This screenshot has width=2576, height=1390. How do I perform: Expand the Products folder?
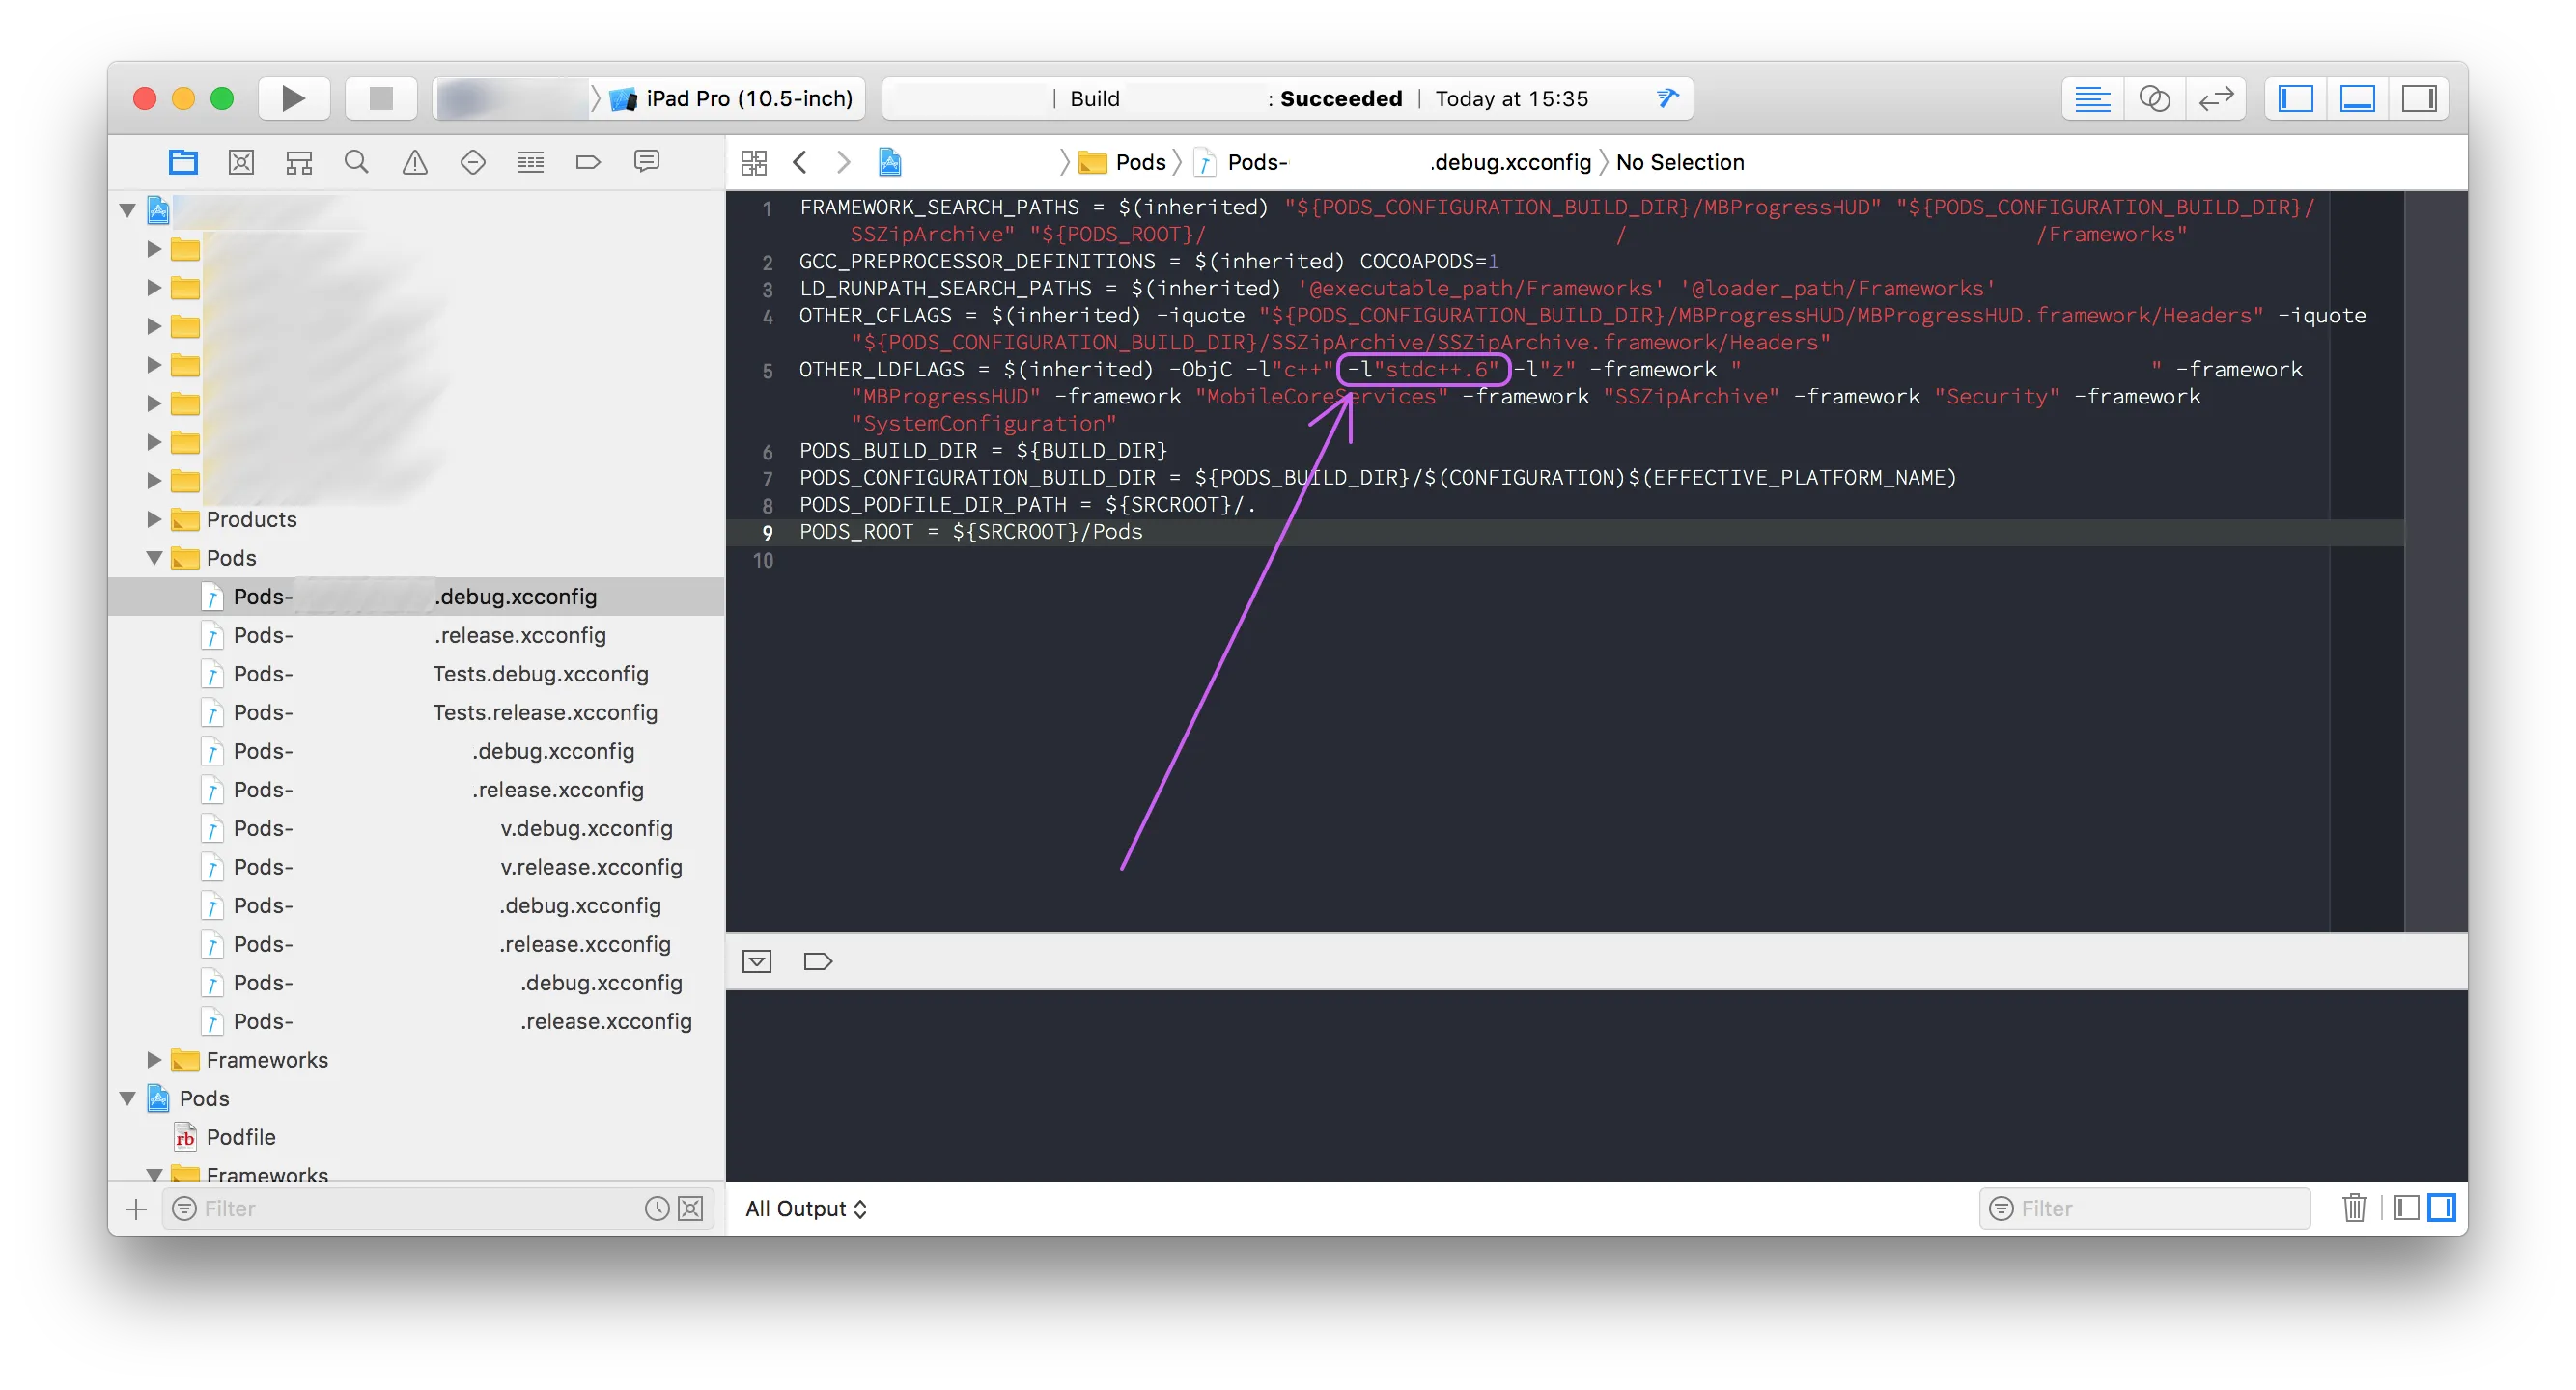coord(154,519)
